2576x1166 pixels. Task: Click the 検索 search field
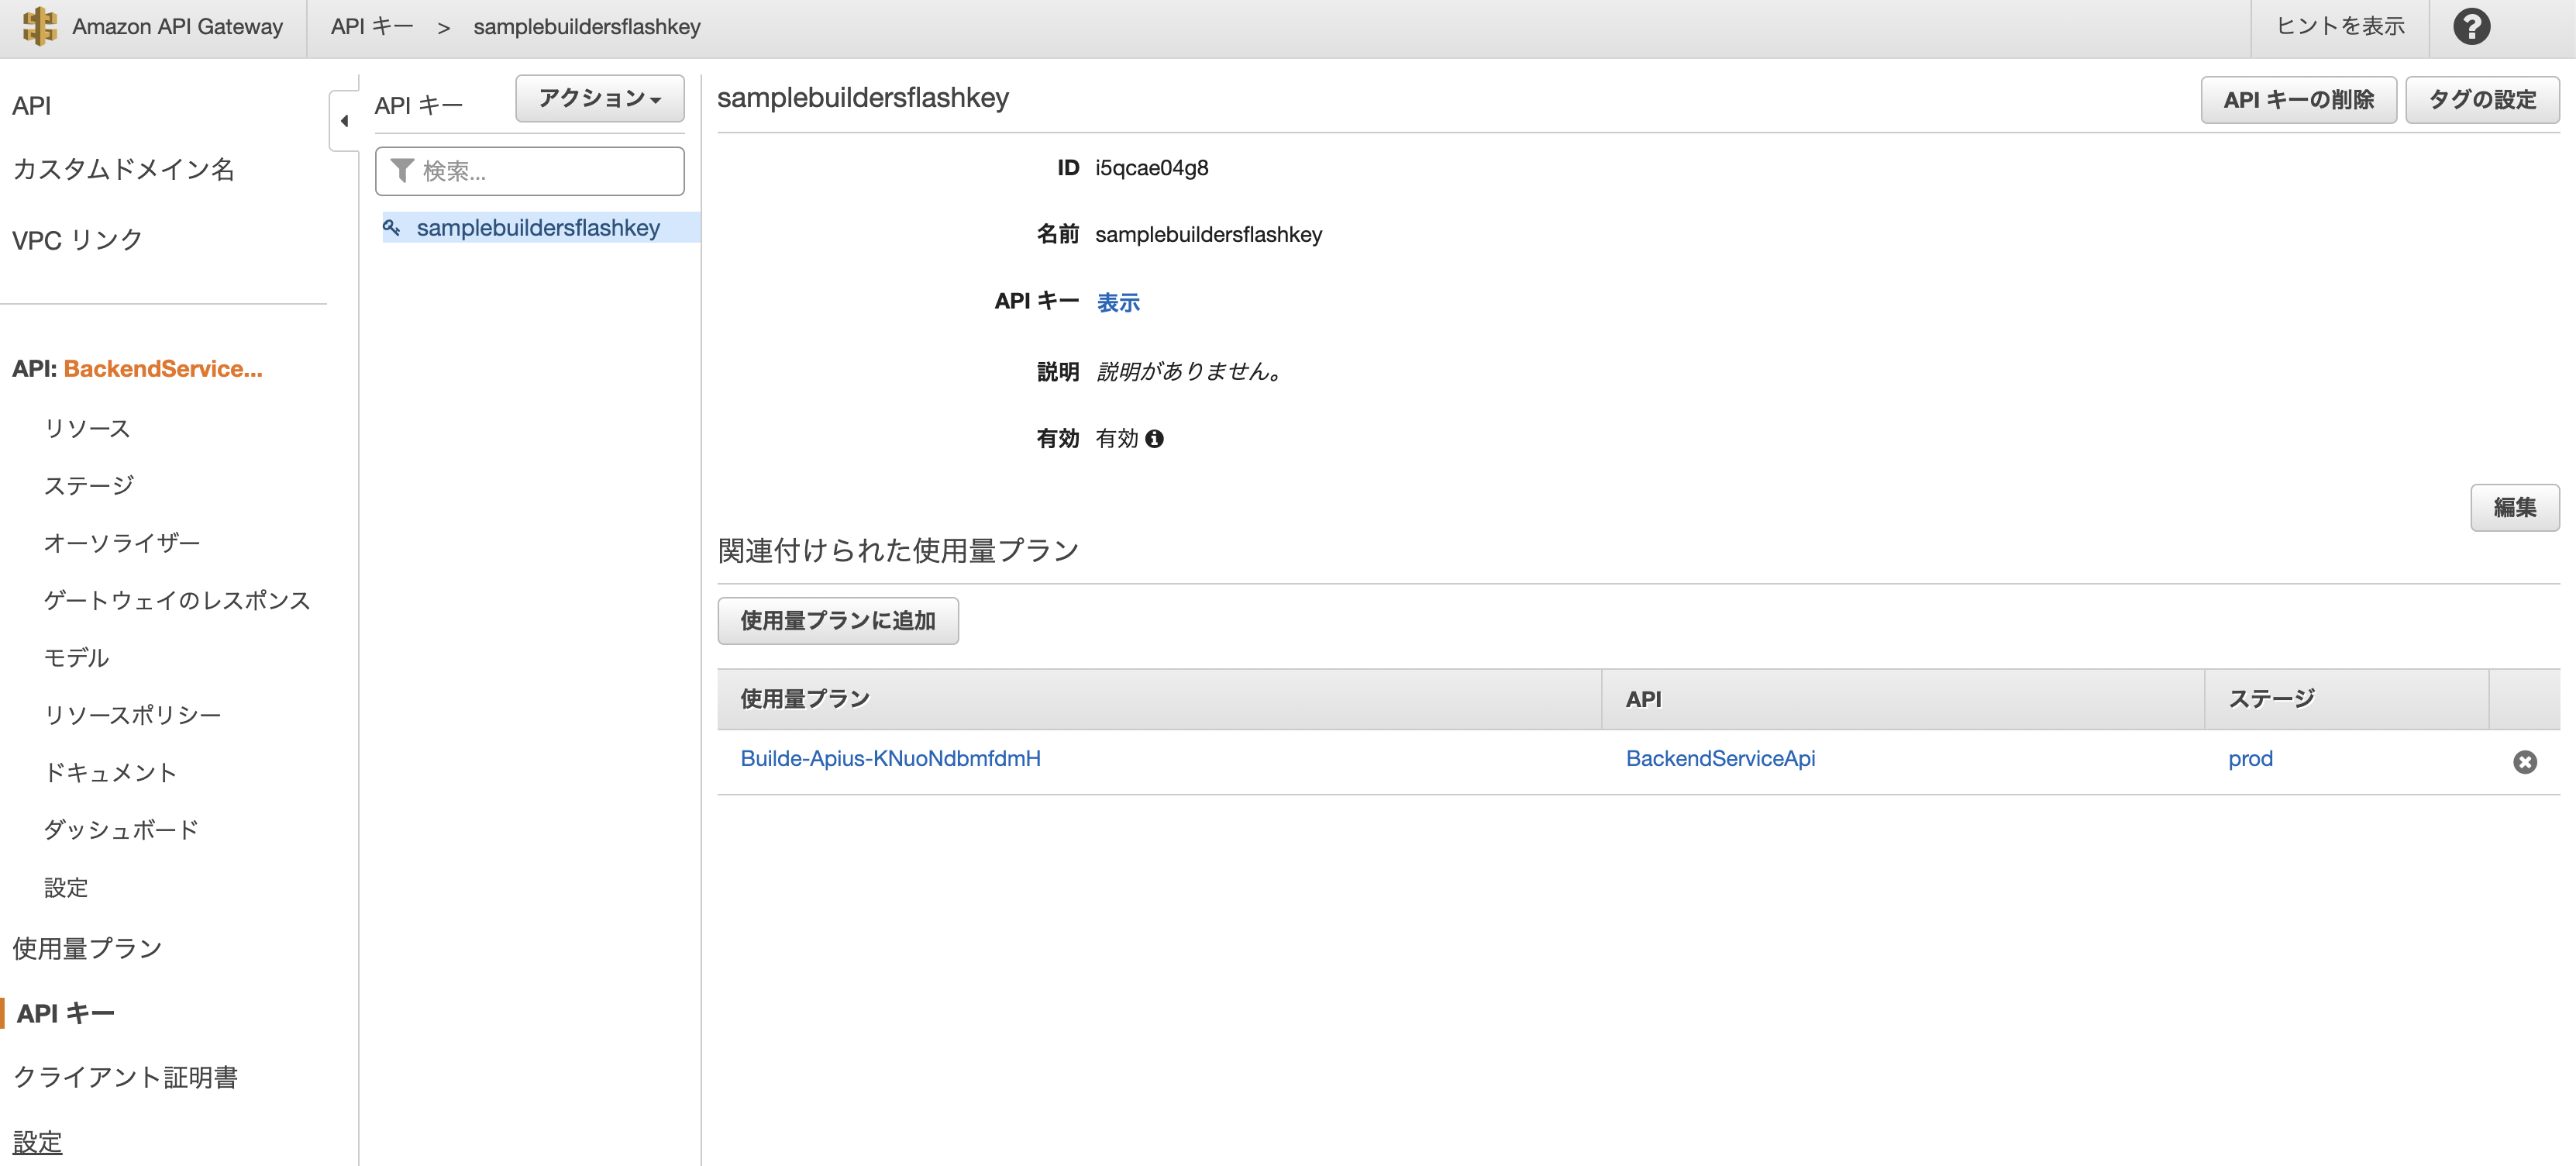pyautogui.click(x=530, y=171)
